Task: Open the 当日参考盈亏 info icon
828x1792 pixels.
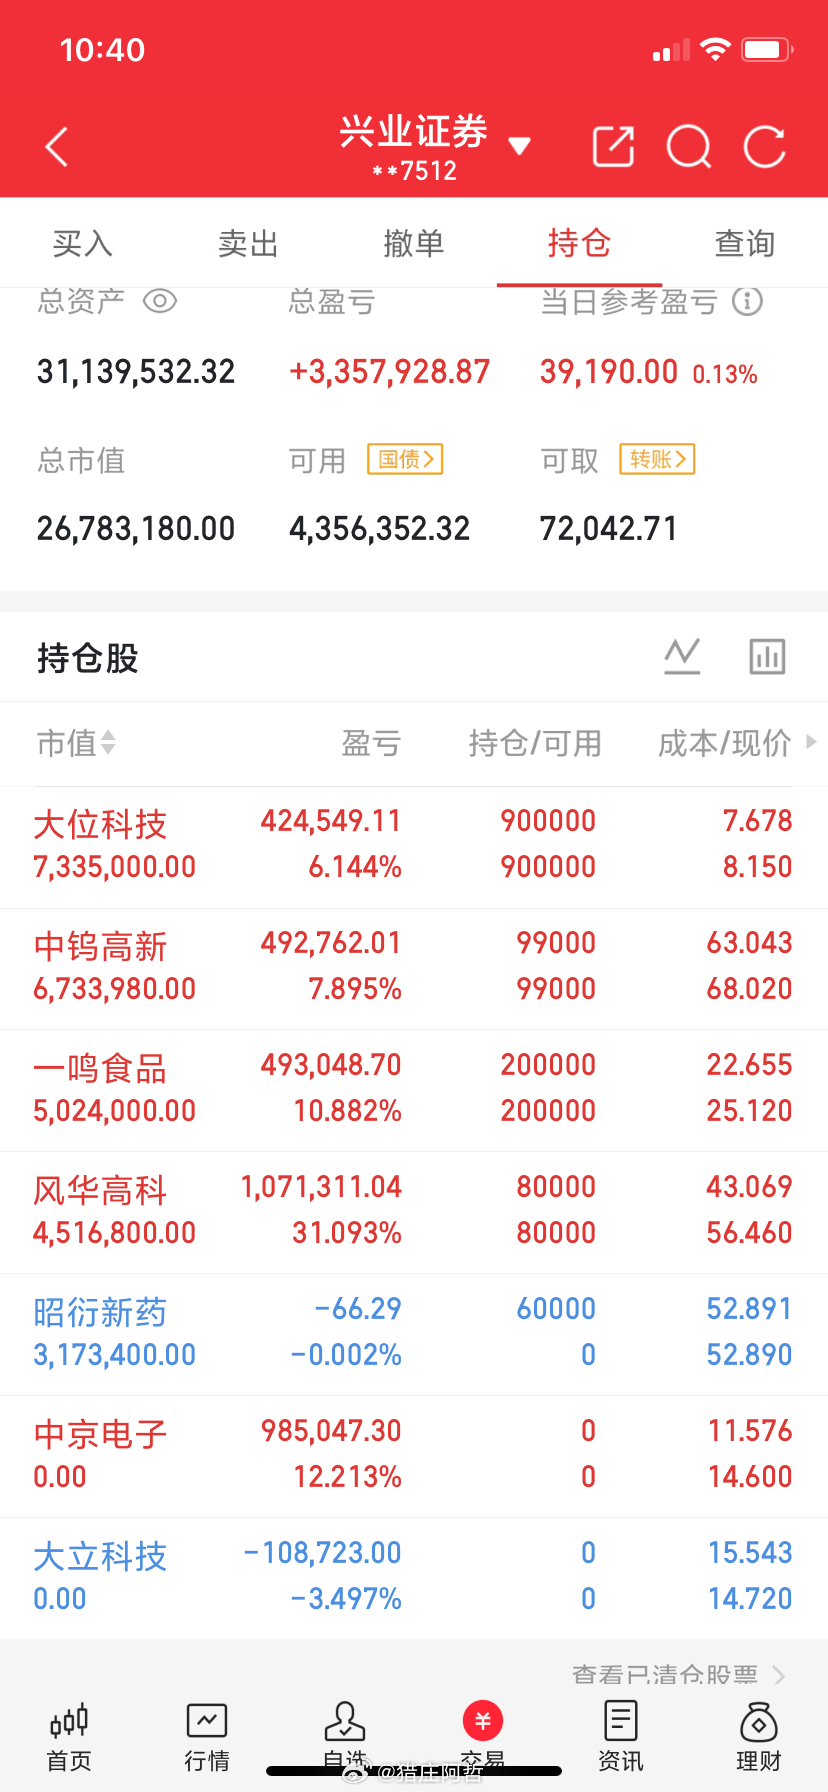Action: (x=747, y=301)
